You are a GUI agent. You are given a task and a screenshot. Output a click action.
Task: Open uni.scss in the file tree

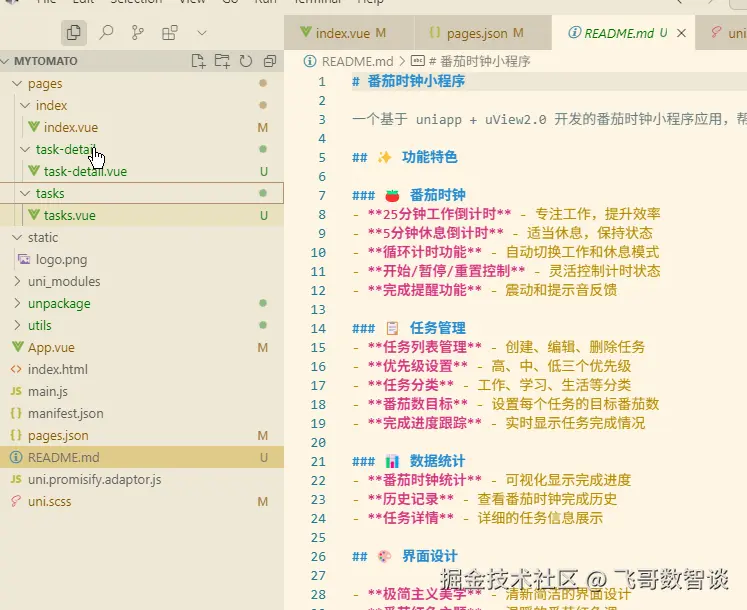coord(50,501)
